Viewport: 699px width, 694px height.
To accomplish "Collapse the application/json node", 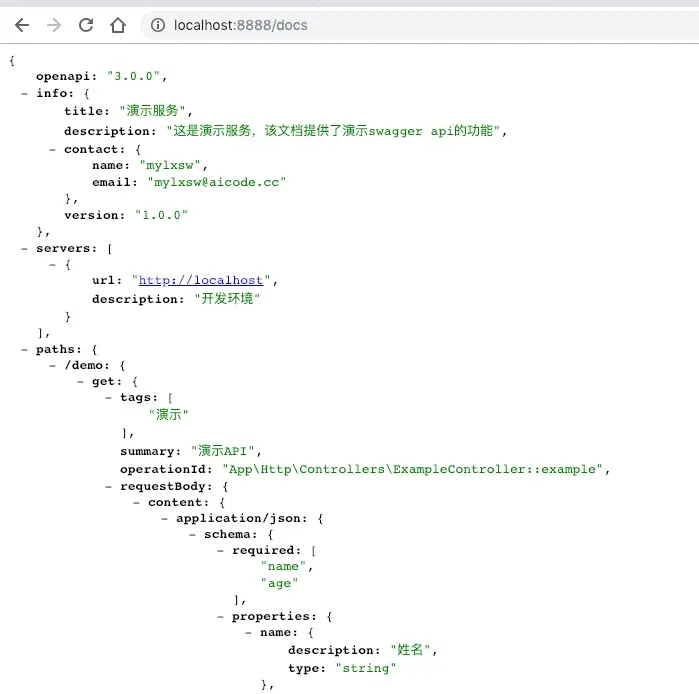I will 164,519.
